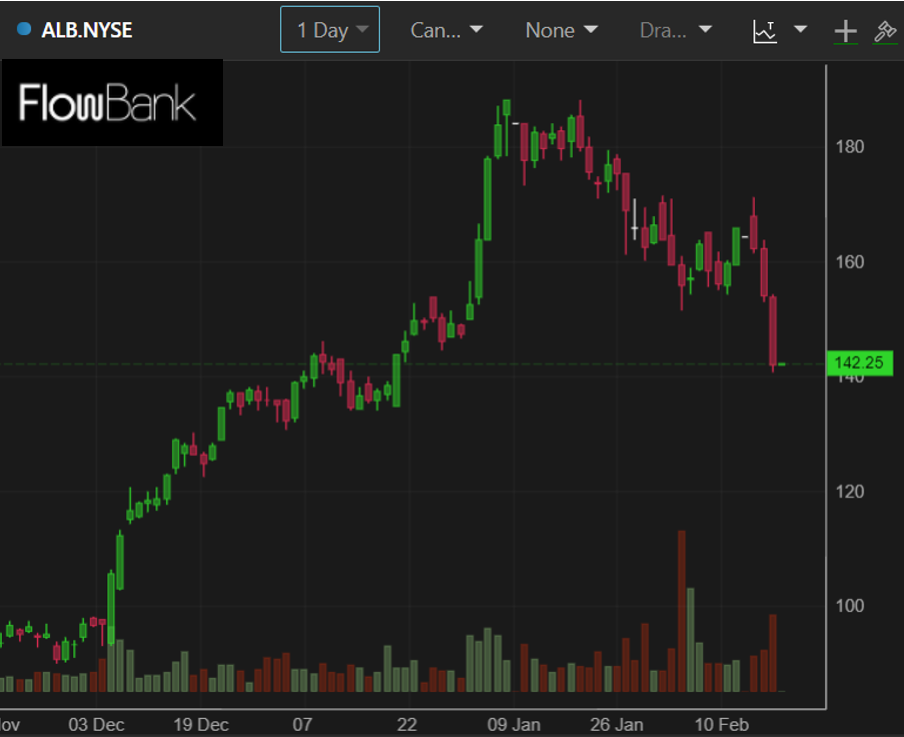Click the line chart indicators icon
This screenshot has height=737, width=904.
(x=765, y=31)
